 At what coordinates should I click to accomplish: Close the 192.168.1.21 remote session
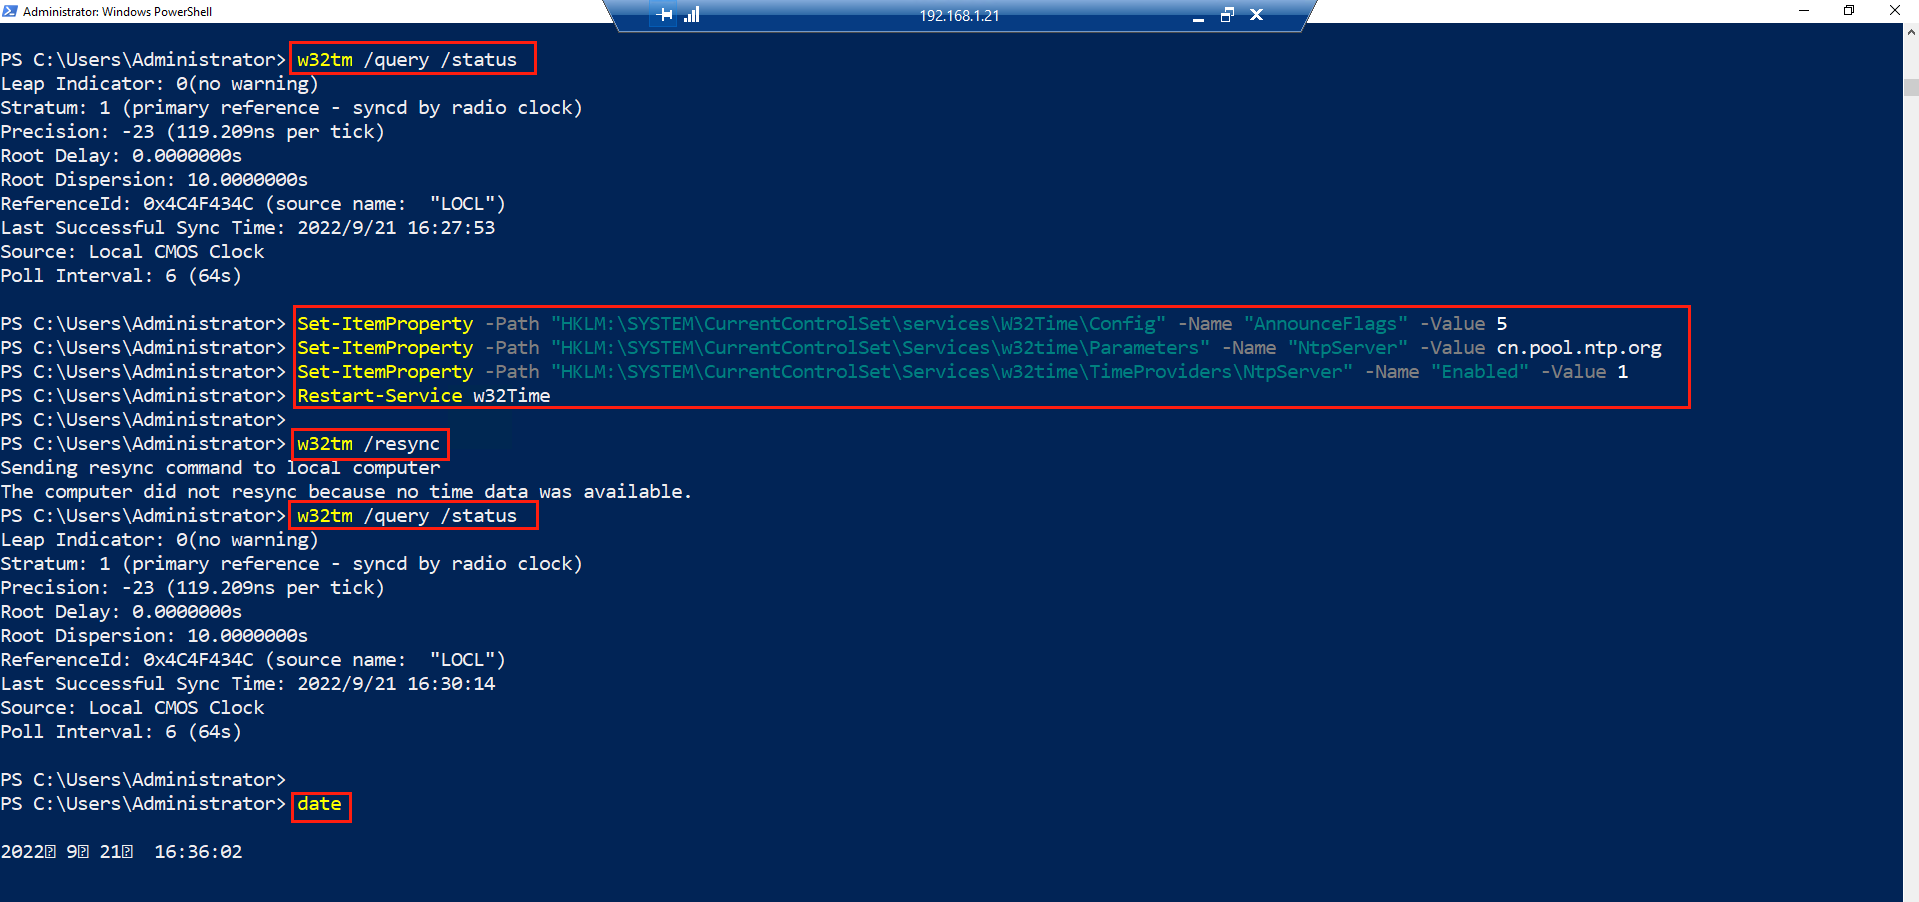tap(1256, 16)
